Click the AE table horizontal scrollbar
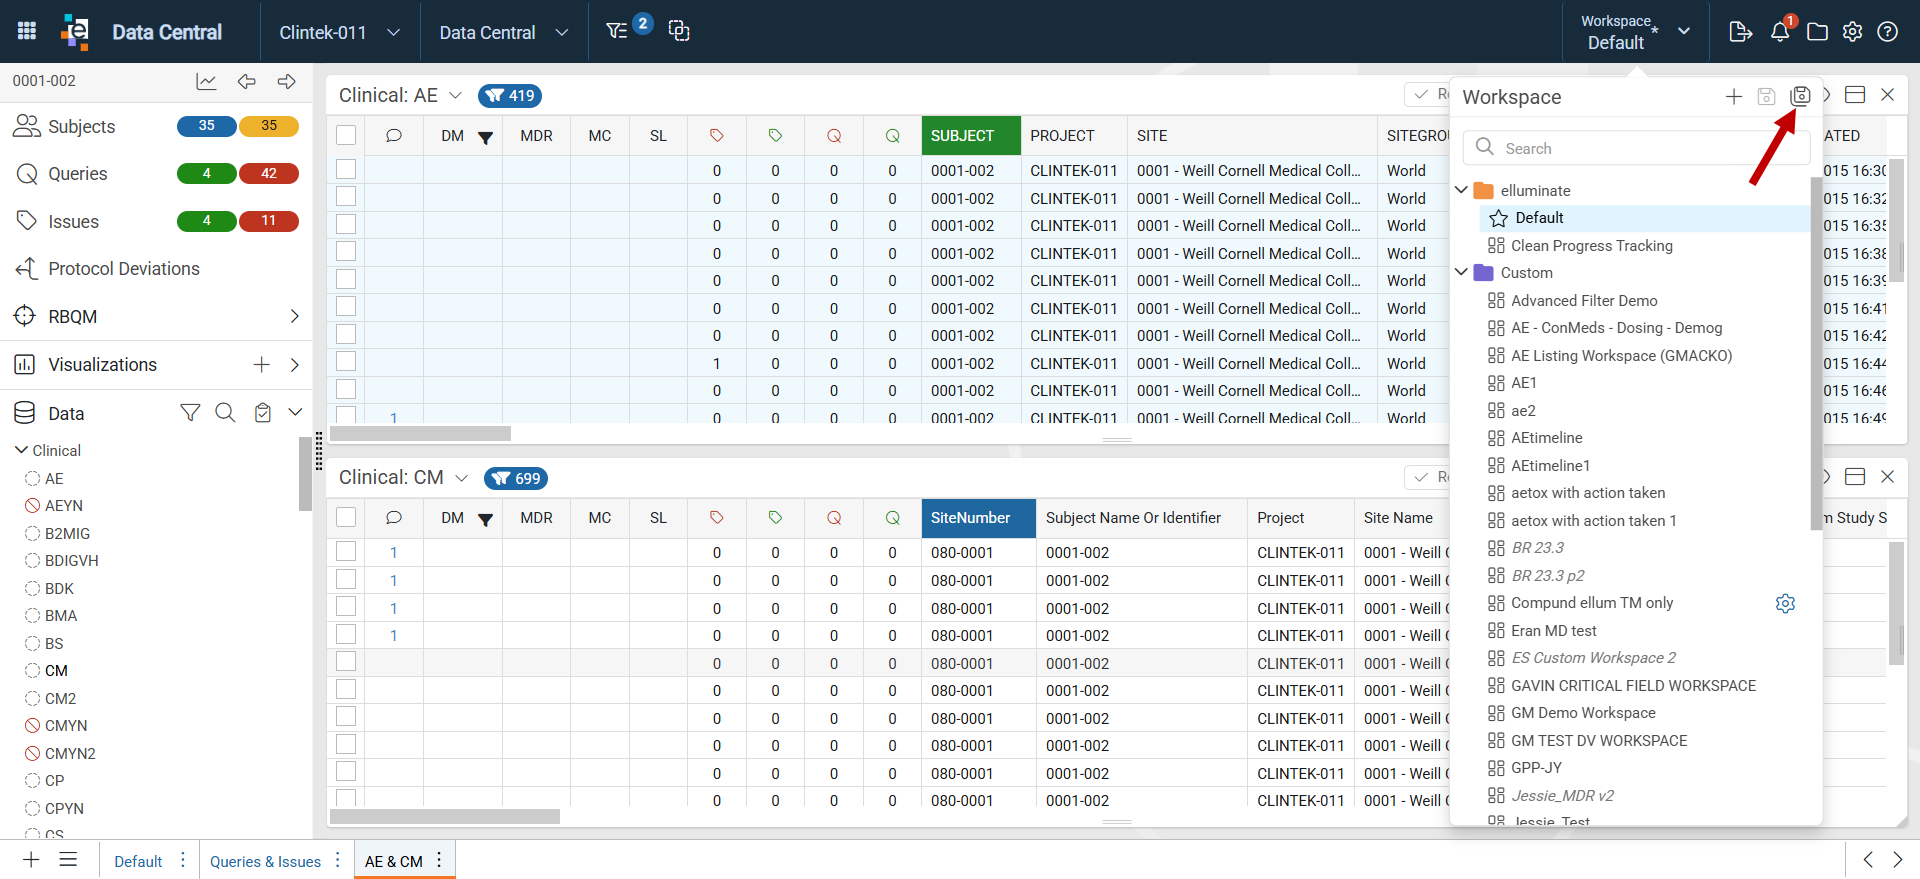The image size is (1920, 879). (420, 434)
